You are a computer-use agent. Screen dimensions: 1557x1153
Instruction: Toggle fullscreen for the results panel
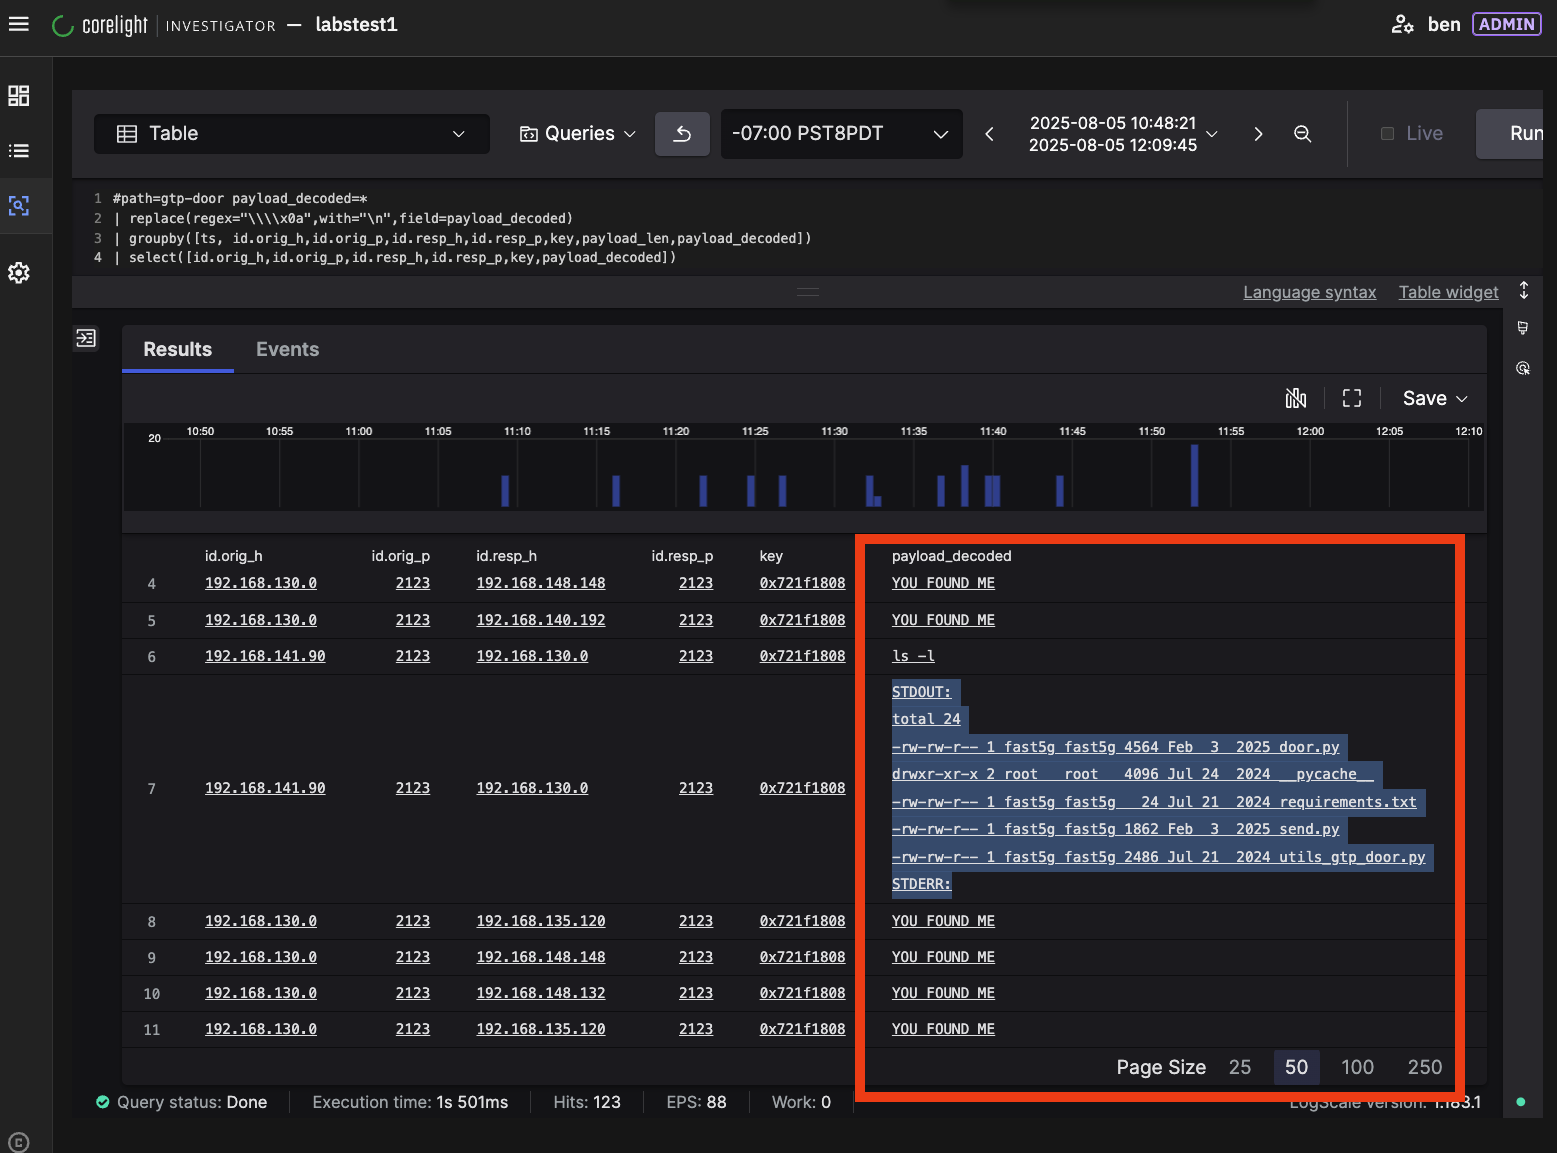(1352, 398)
